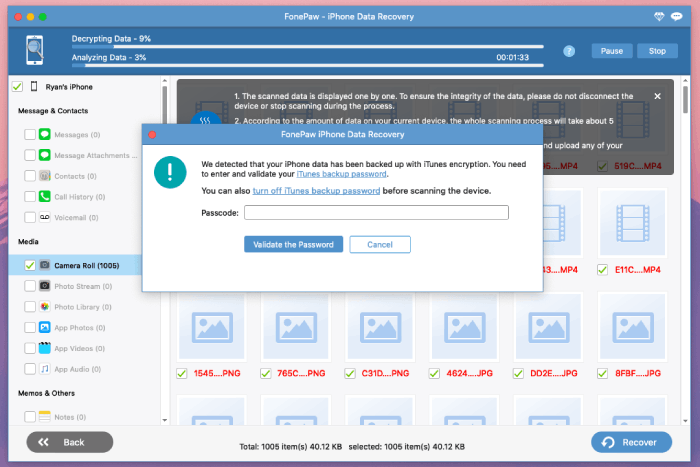Select the Camera Roll camera icon
Image resolution: width=700 pixels, height=467 pixels.
pyautogui.click(x=45, y=265)
